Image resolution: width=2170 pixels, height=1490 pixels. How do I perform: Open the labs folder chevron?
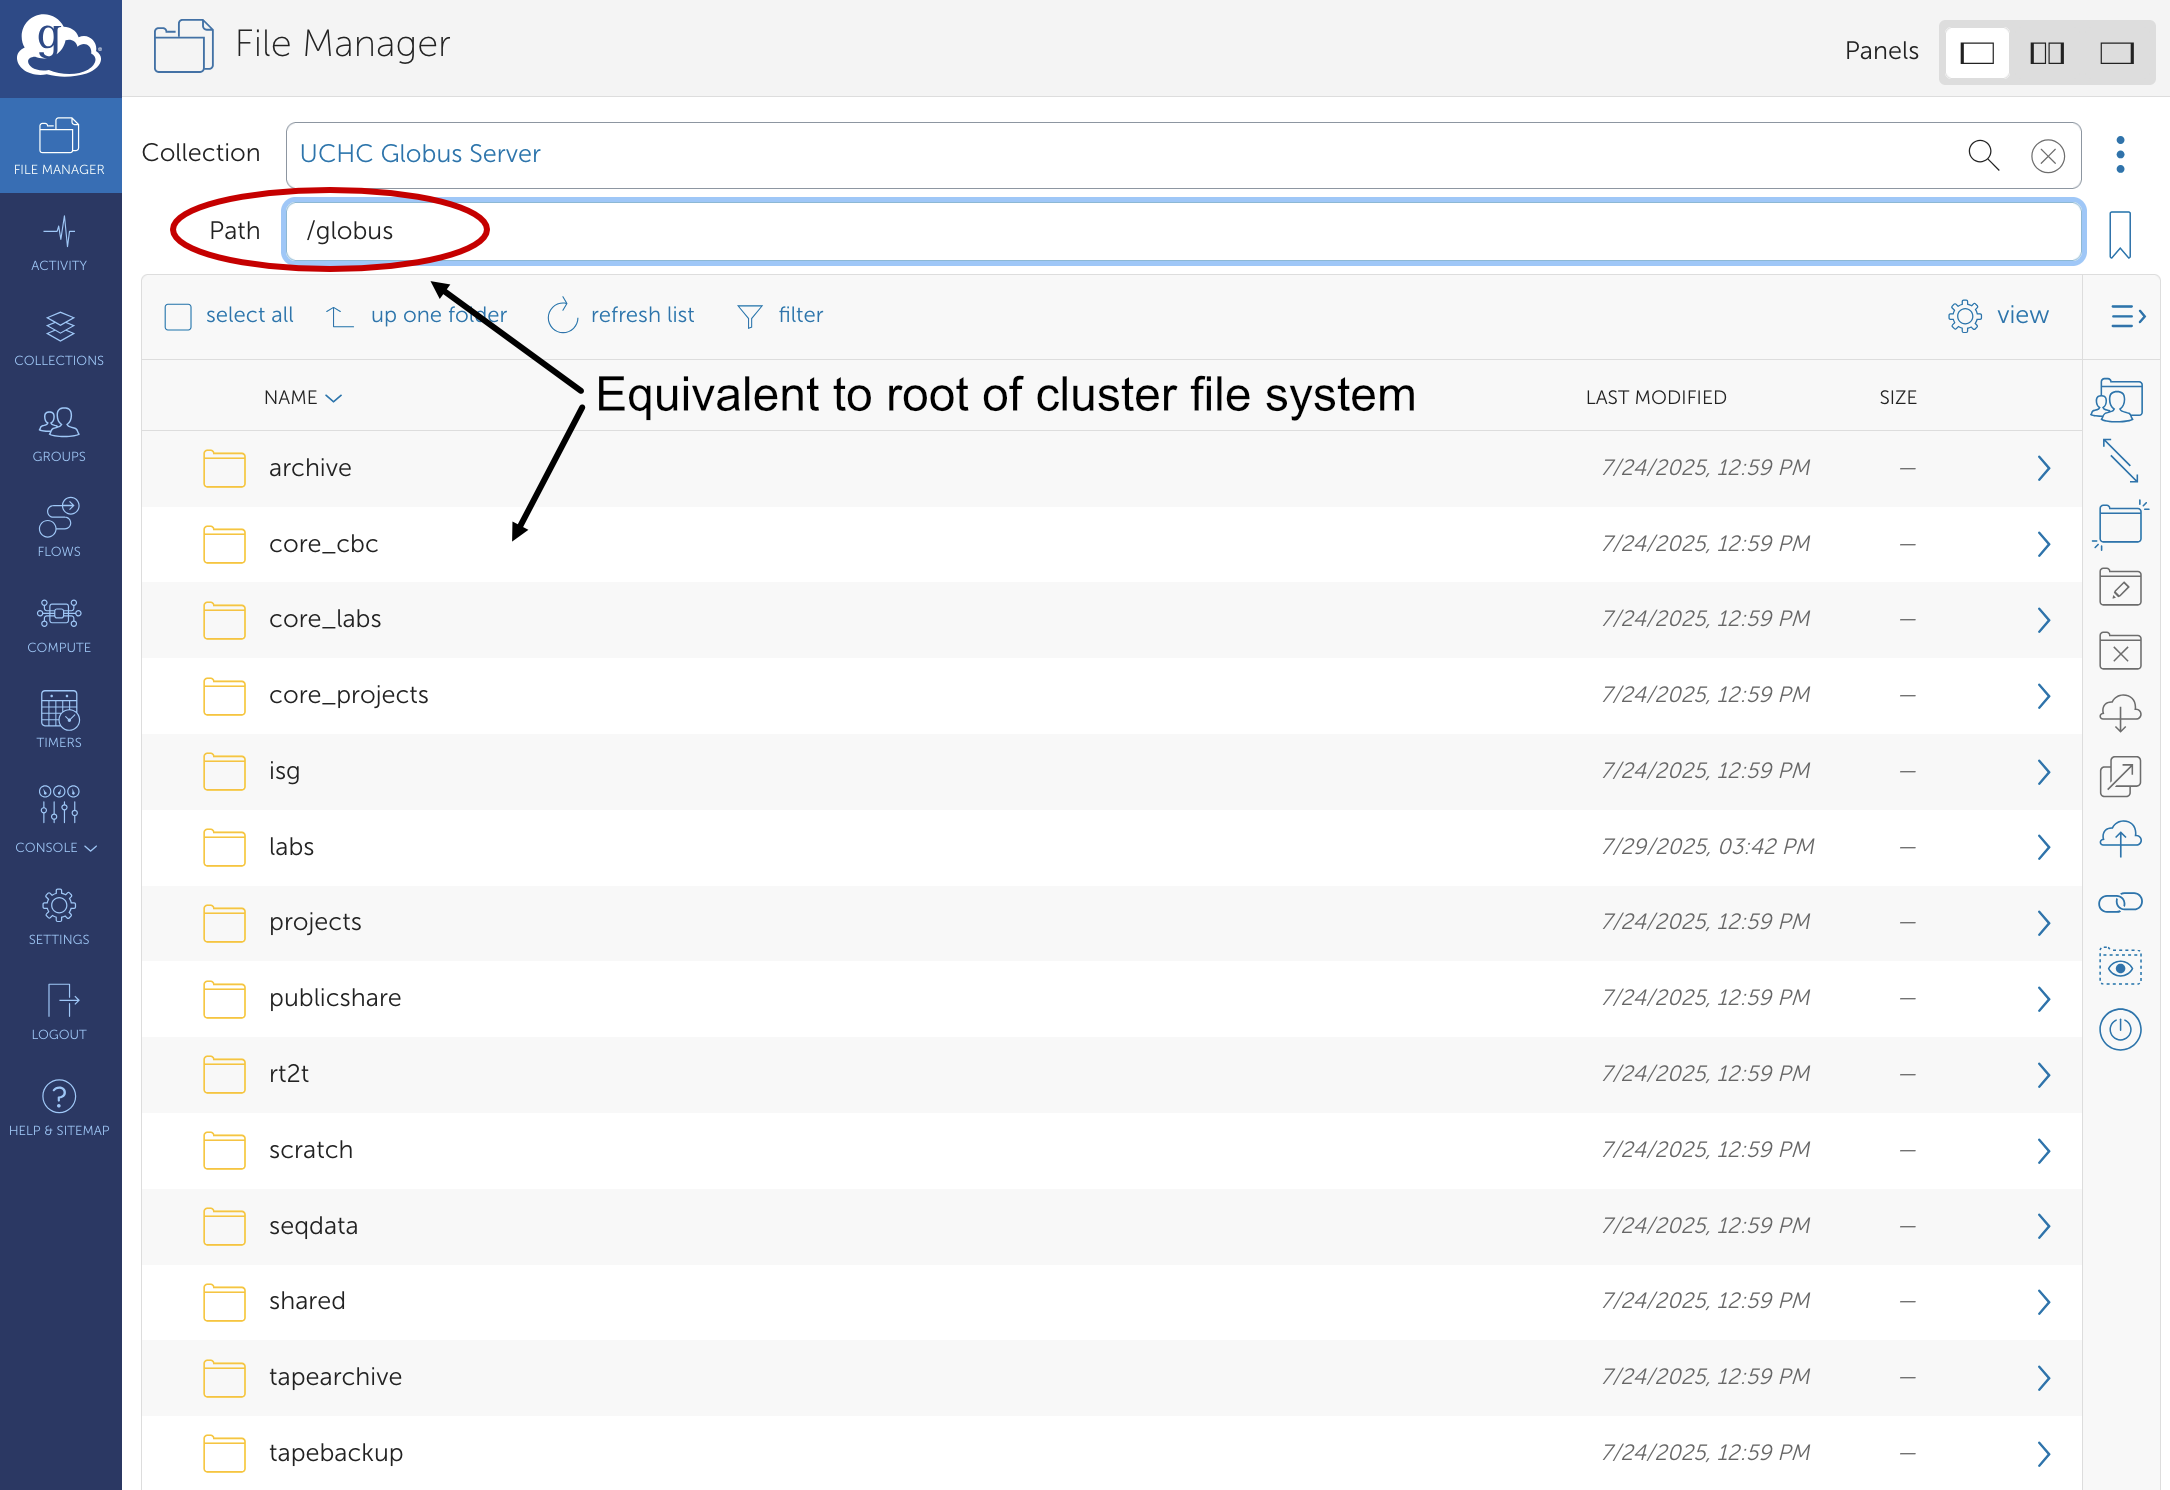click(2043, 847)
